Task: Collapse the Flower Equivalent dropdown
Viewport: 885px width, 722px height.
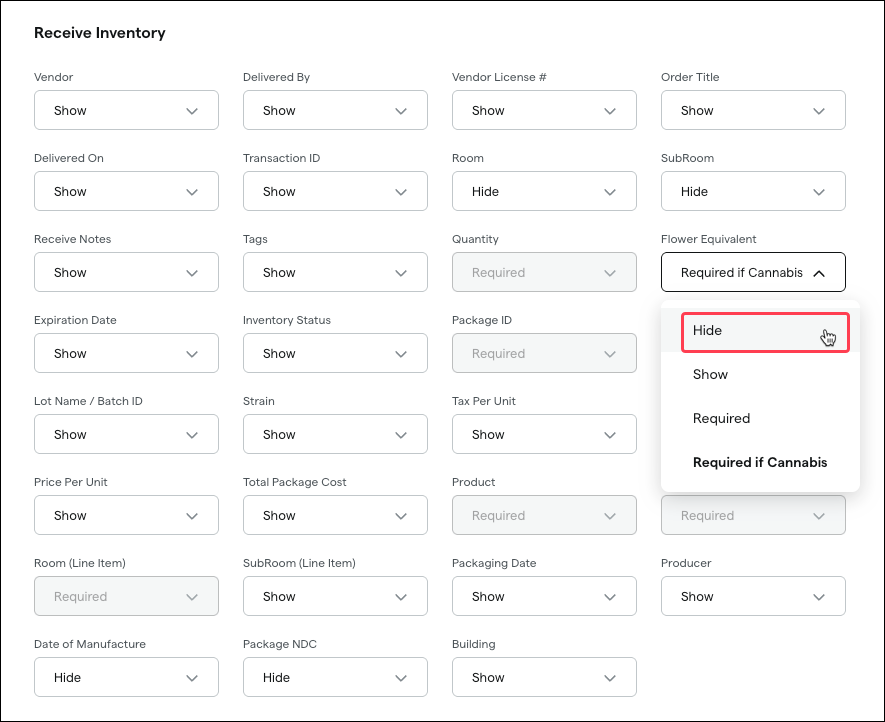Action: point(753,272)
